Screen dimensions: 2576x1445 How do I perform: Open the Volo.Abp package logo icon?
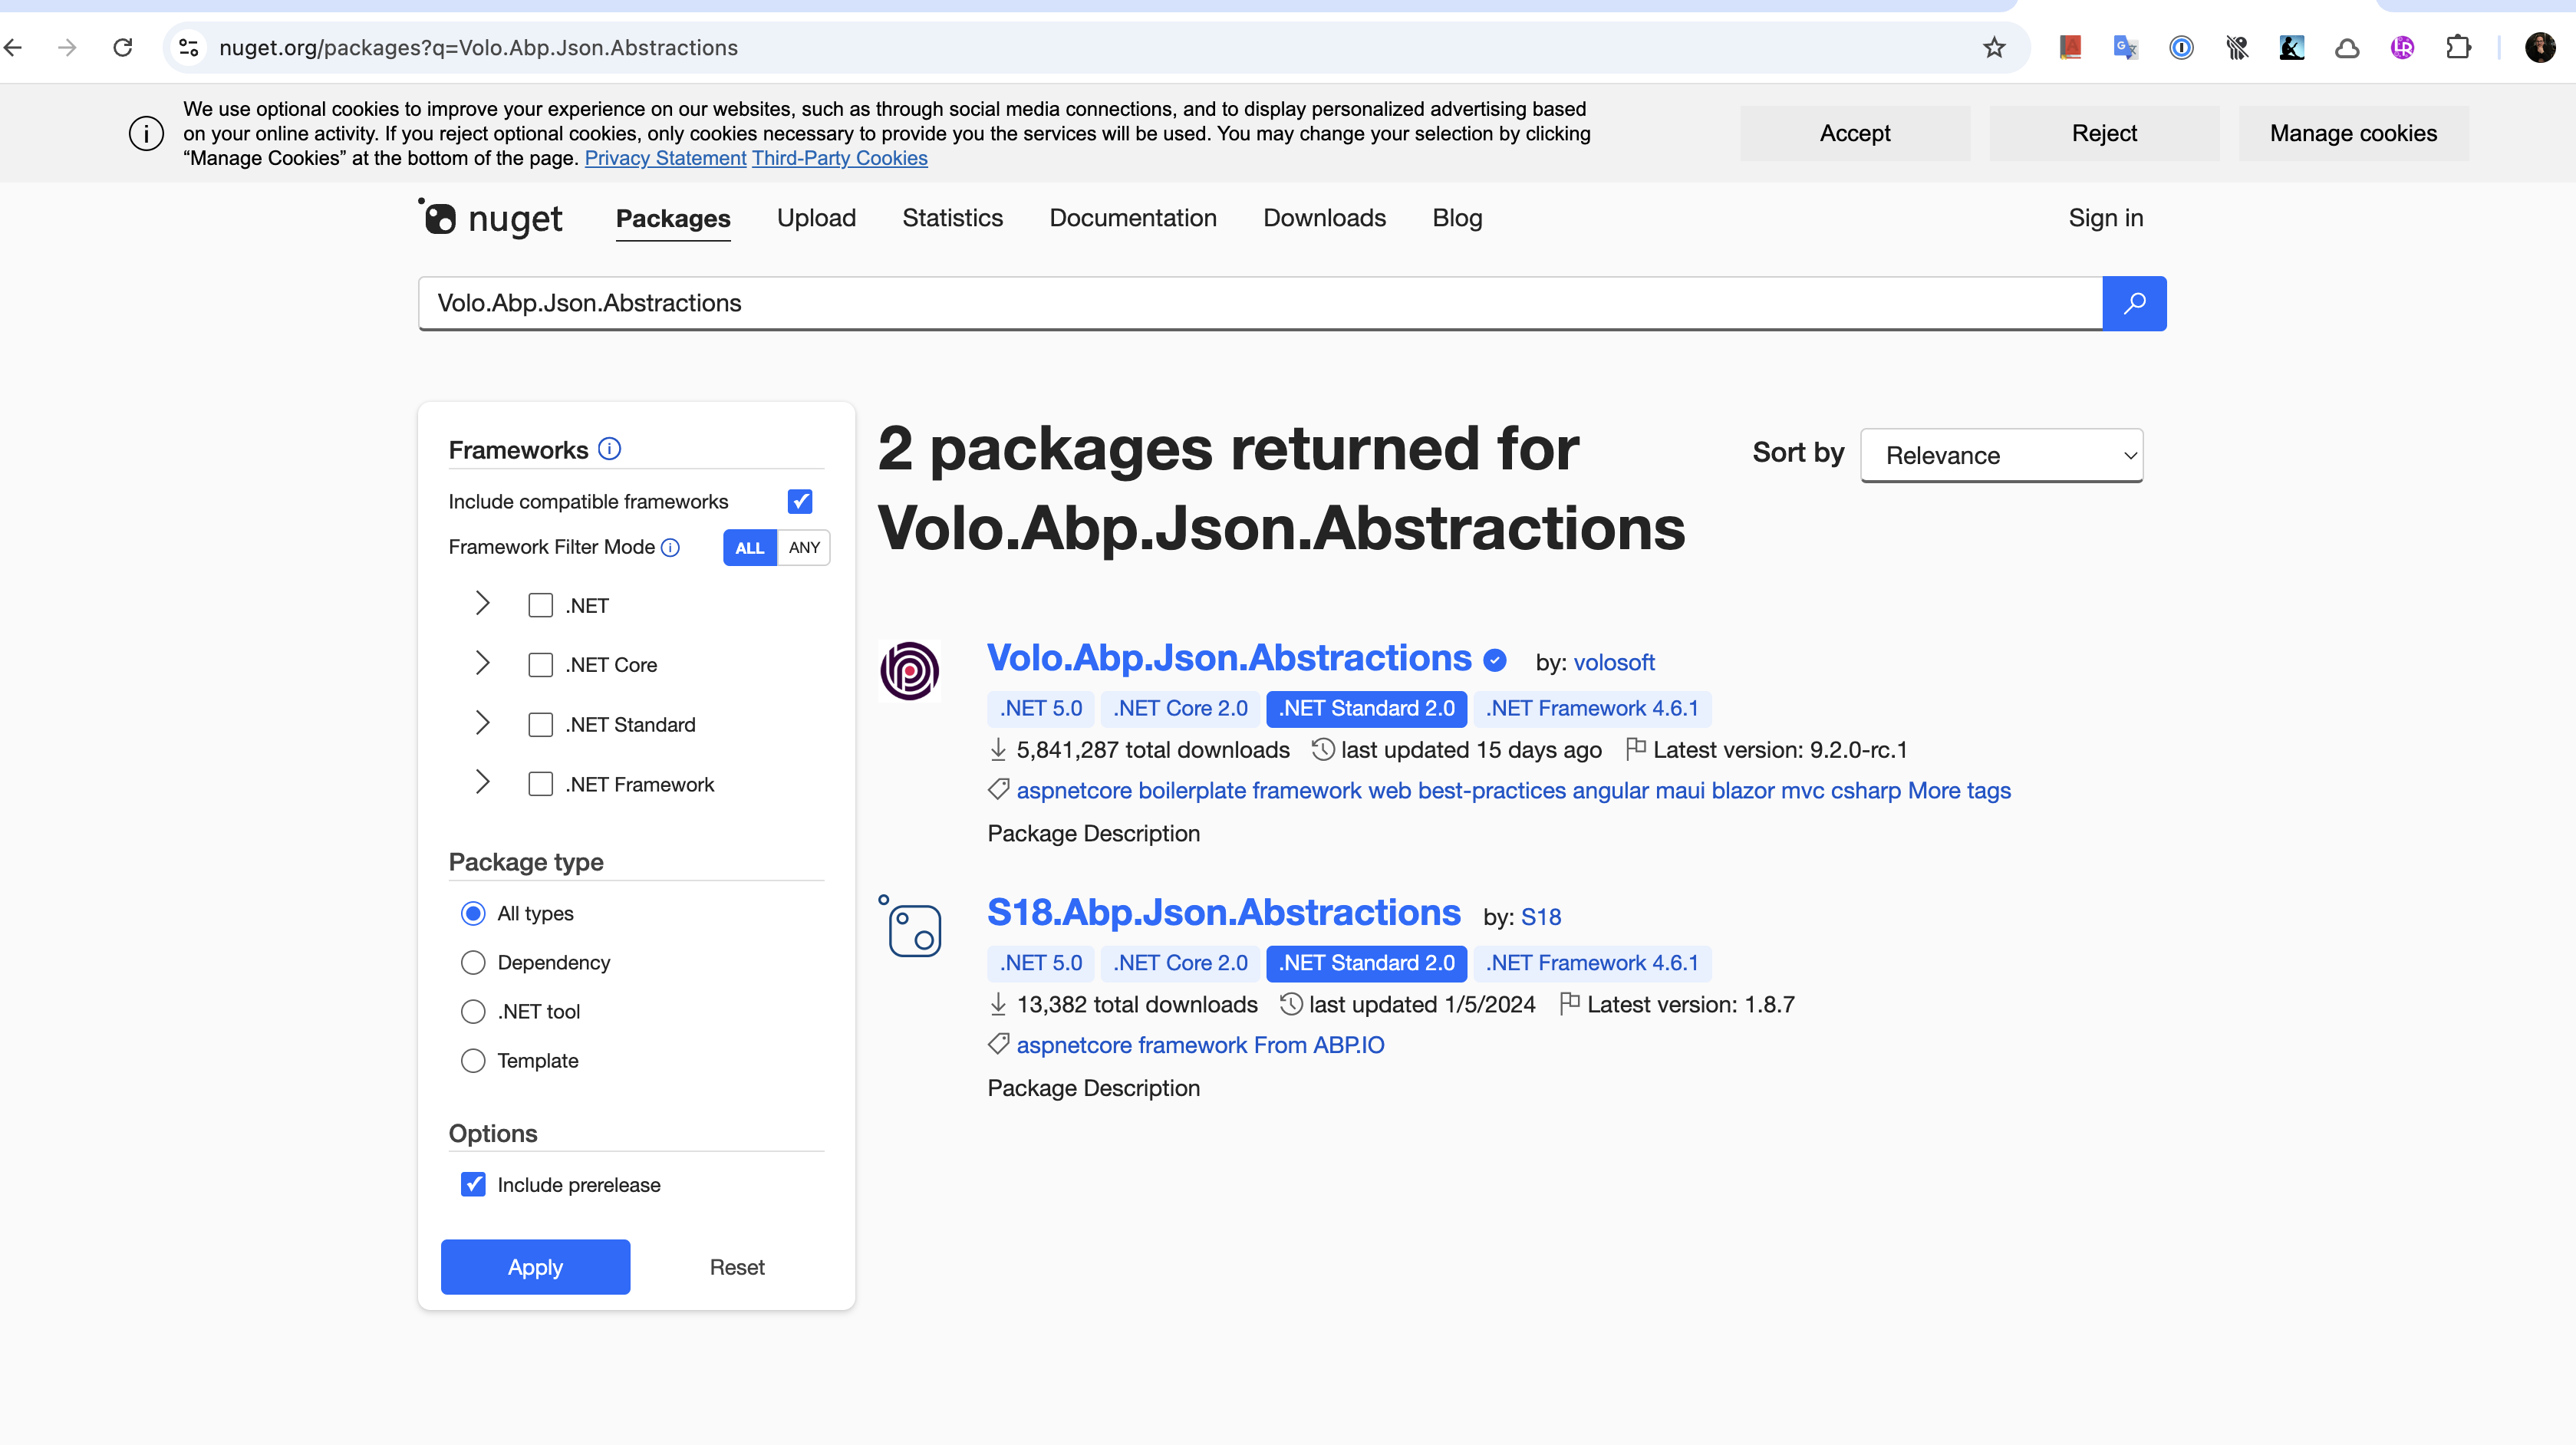point(909,670)
